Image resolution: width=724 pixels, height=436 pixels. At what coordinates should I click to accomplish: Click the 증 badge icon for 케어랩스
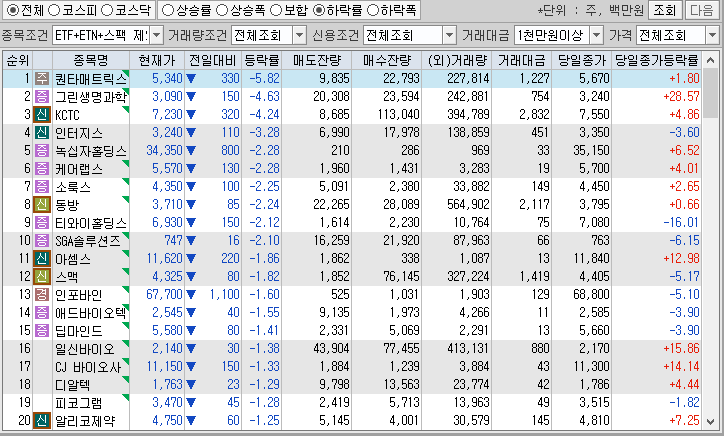(x=42, y=169)
